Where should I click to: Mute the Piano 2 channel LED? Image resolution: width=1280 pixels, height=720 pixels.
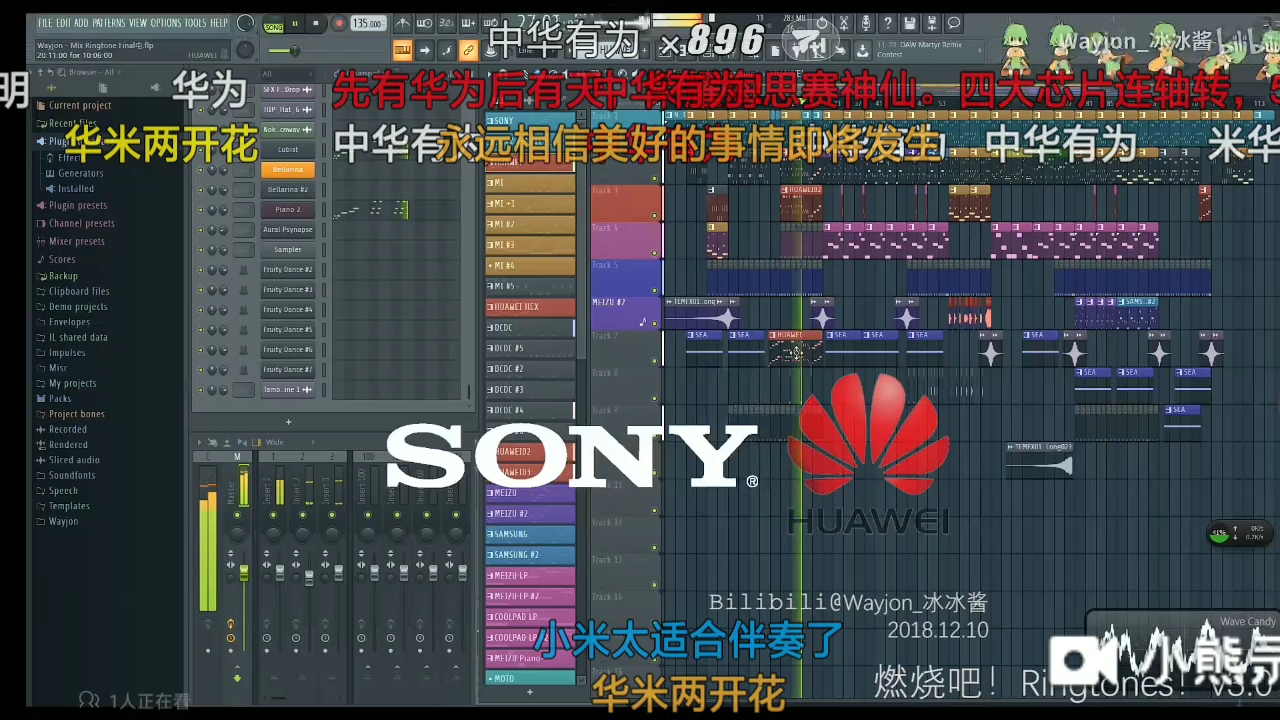point(200,209)
